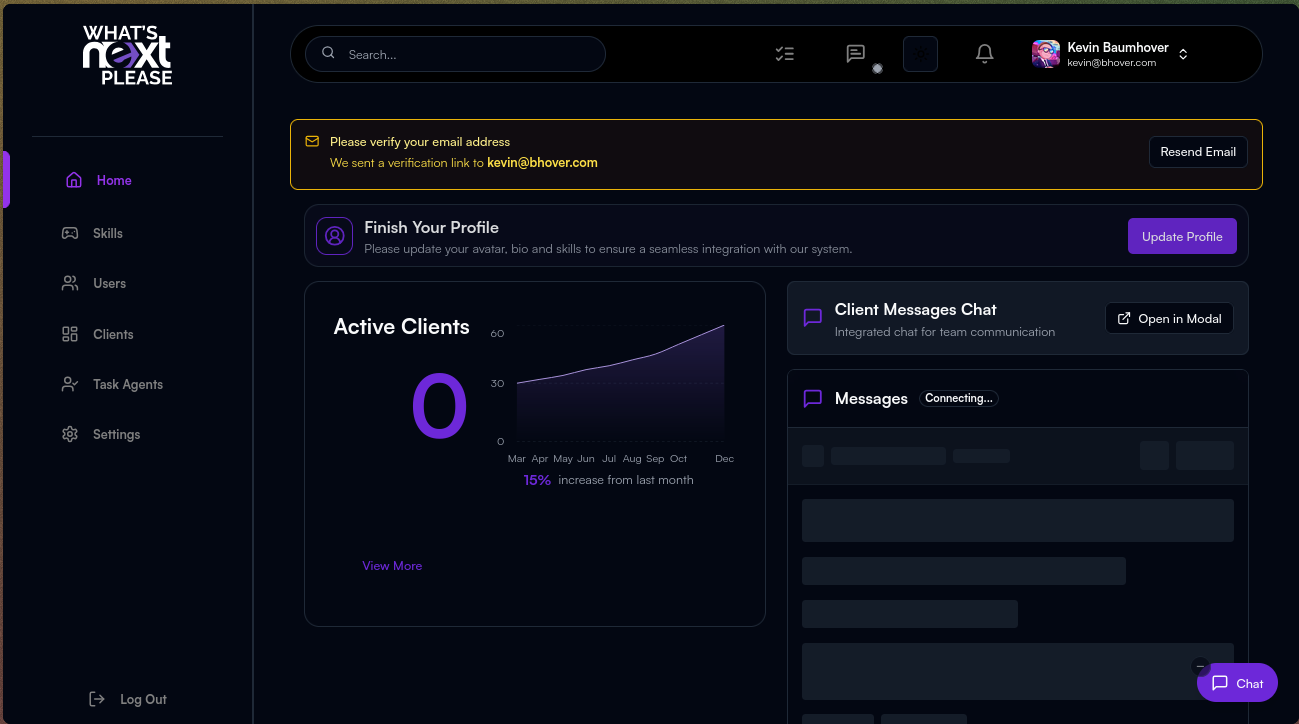The image size is (1299, 724).
Task: Toggle the light/dark theme sun button
Action: coord(920,54)
